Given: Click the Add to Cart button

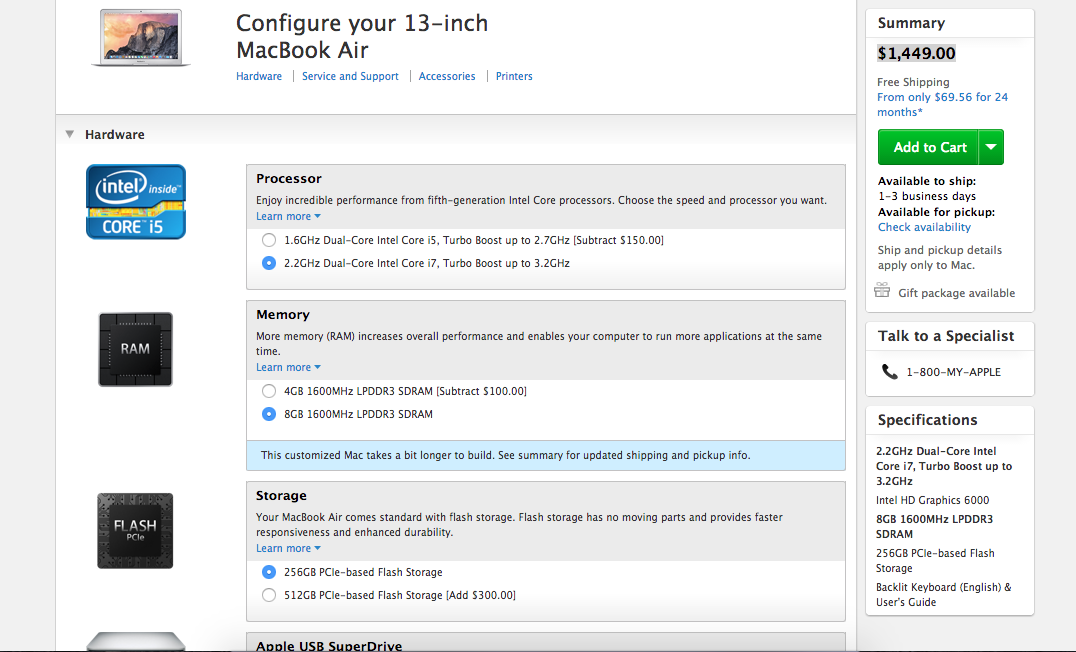Looking at the screenshot, I should (x=928, y=147).
